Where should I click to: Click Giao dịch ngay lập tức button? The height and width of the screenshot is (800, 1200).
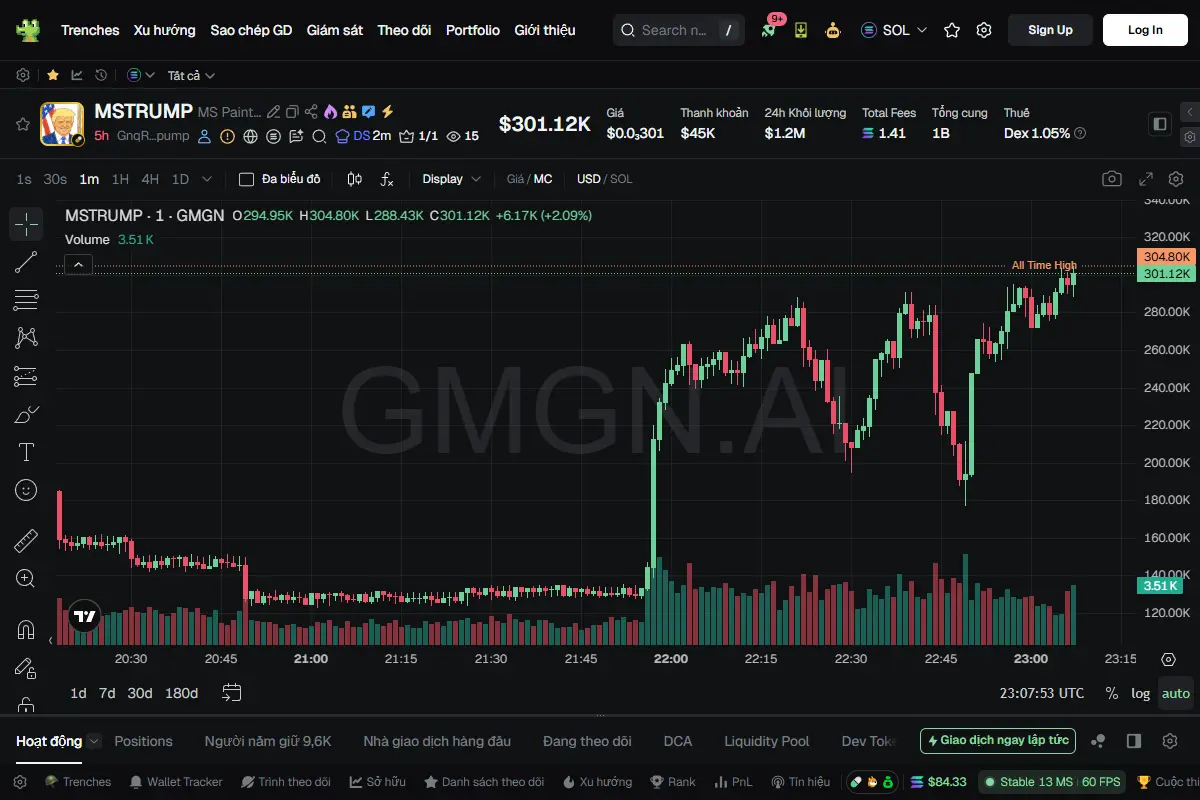pos(998,741)
